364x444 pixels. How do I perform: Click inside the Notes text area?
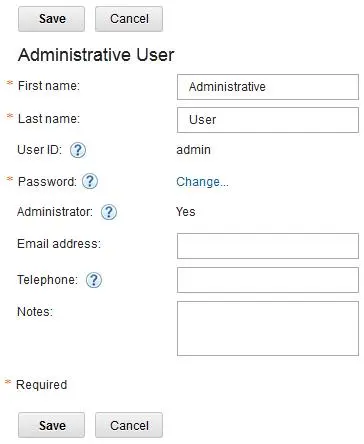click(x=268, y=329)
